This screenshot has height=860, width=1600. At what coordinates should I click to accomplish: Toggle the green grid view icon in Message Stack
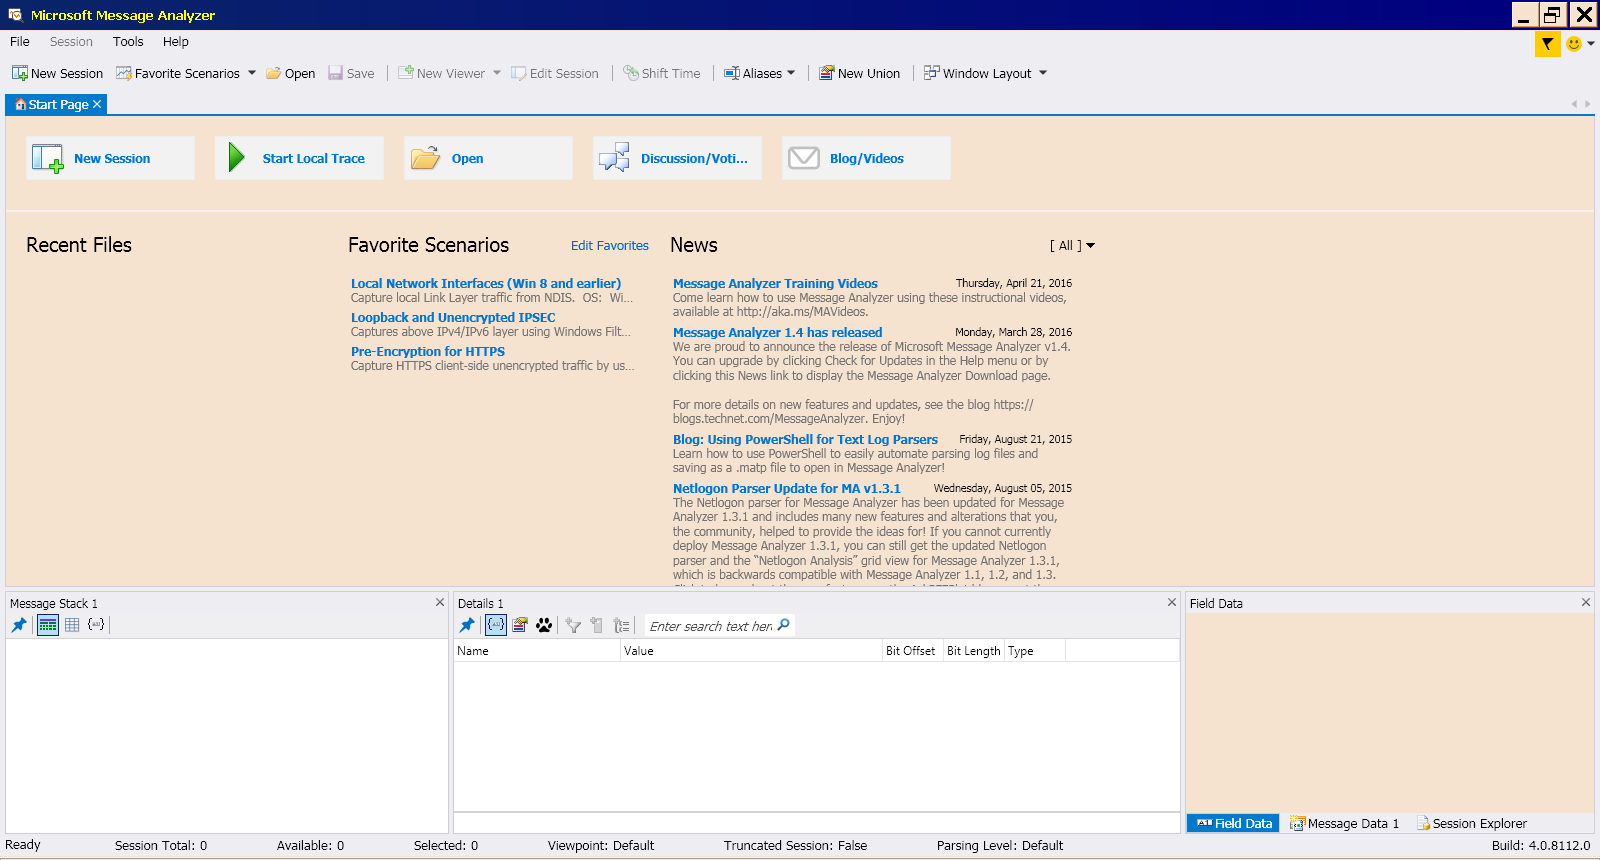(x=47, y=625)
